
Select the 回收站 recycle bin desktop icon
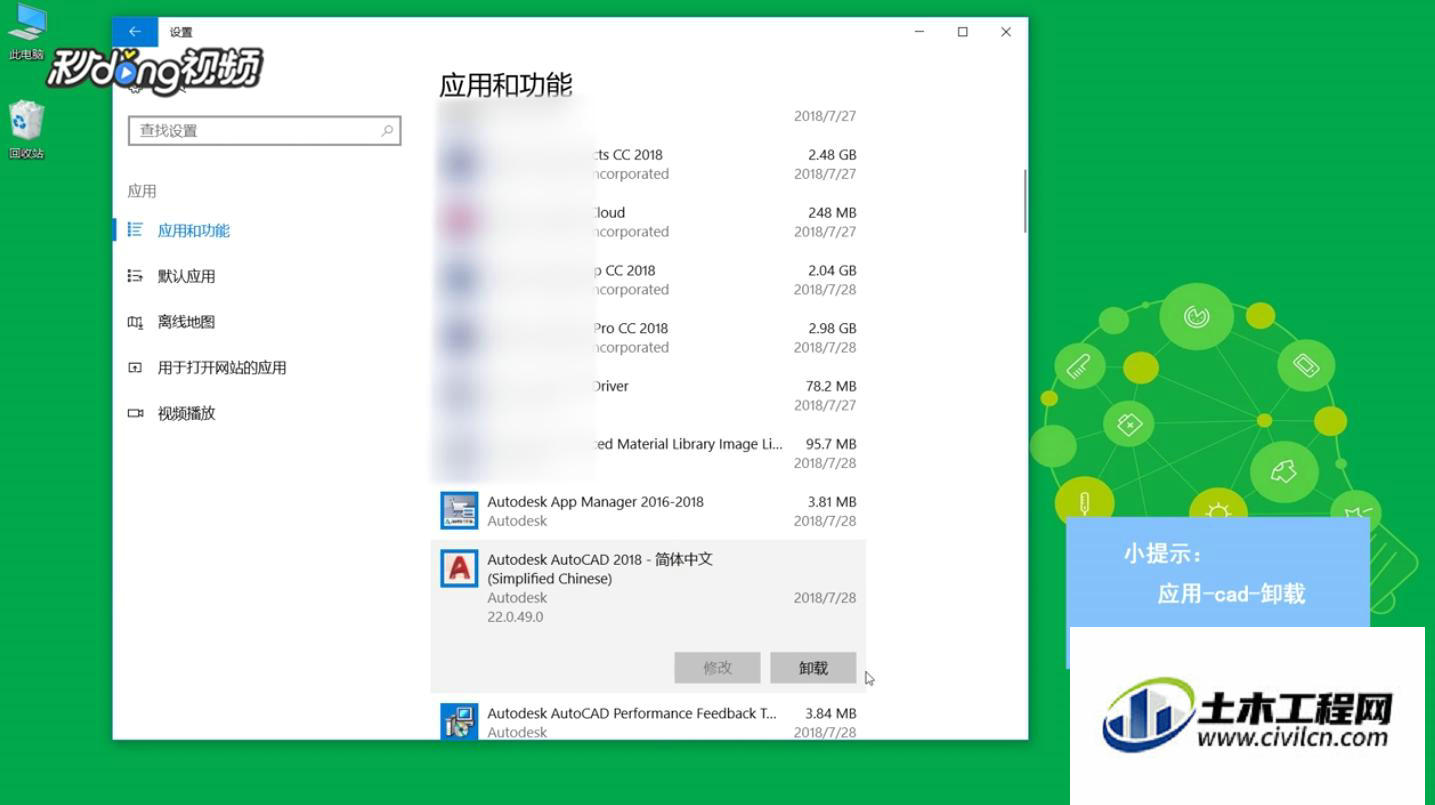(27, 130)
